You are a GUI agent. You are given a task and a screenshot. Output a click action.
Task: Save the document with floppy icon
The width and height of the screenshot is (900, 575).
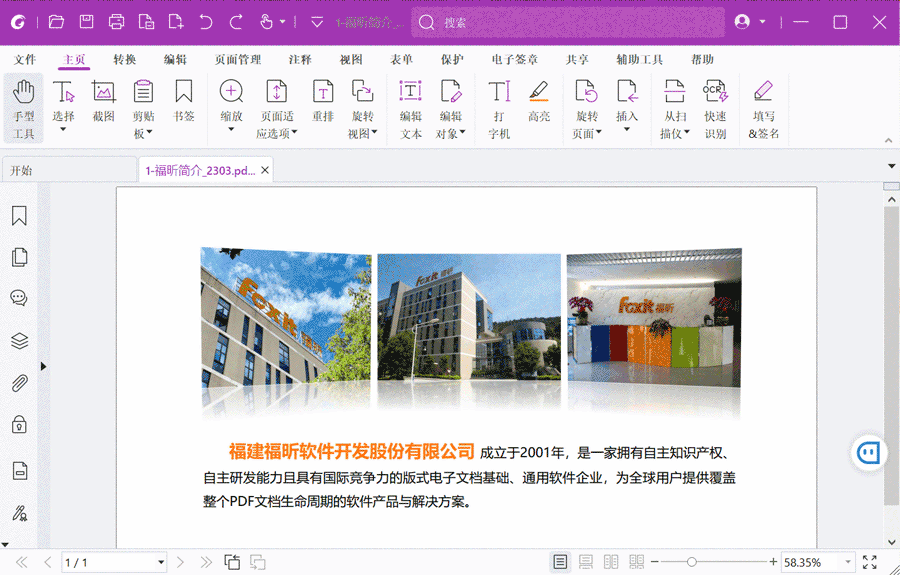tap(86, 22)
